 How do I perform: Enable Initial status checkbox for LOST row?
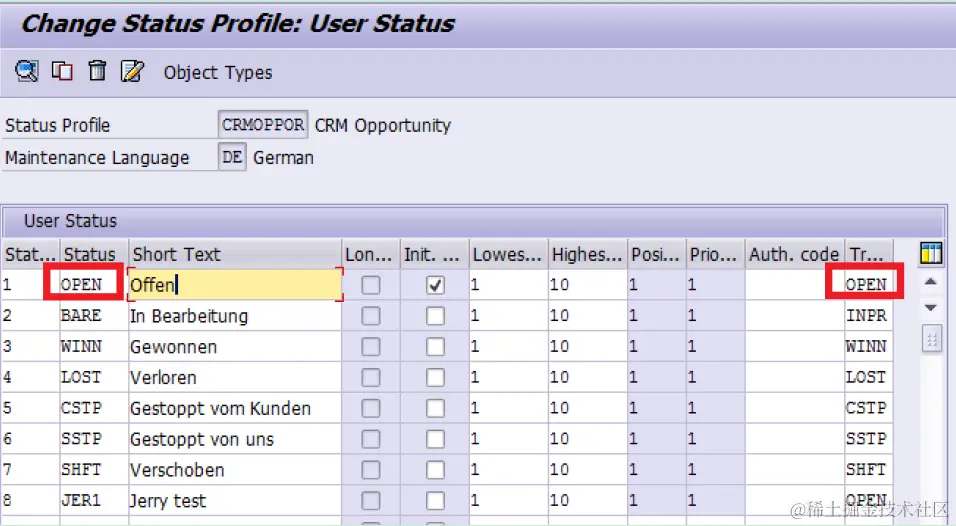tap(435, 377)
